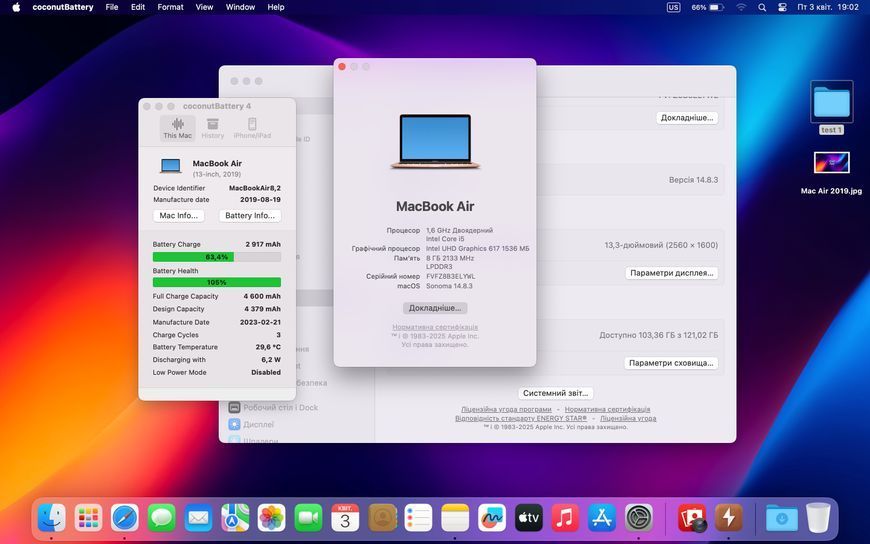Open the Downloads folder in the Dock
This screenshot has width=870, height=544.
click(782, 518)
